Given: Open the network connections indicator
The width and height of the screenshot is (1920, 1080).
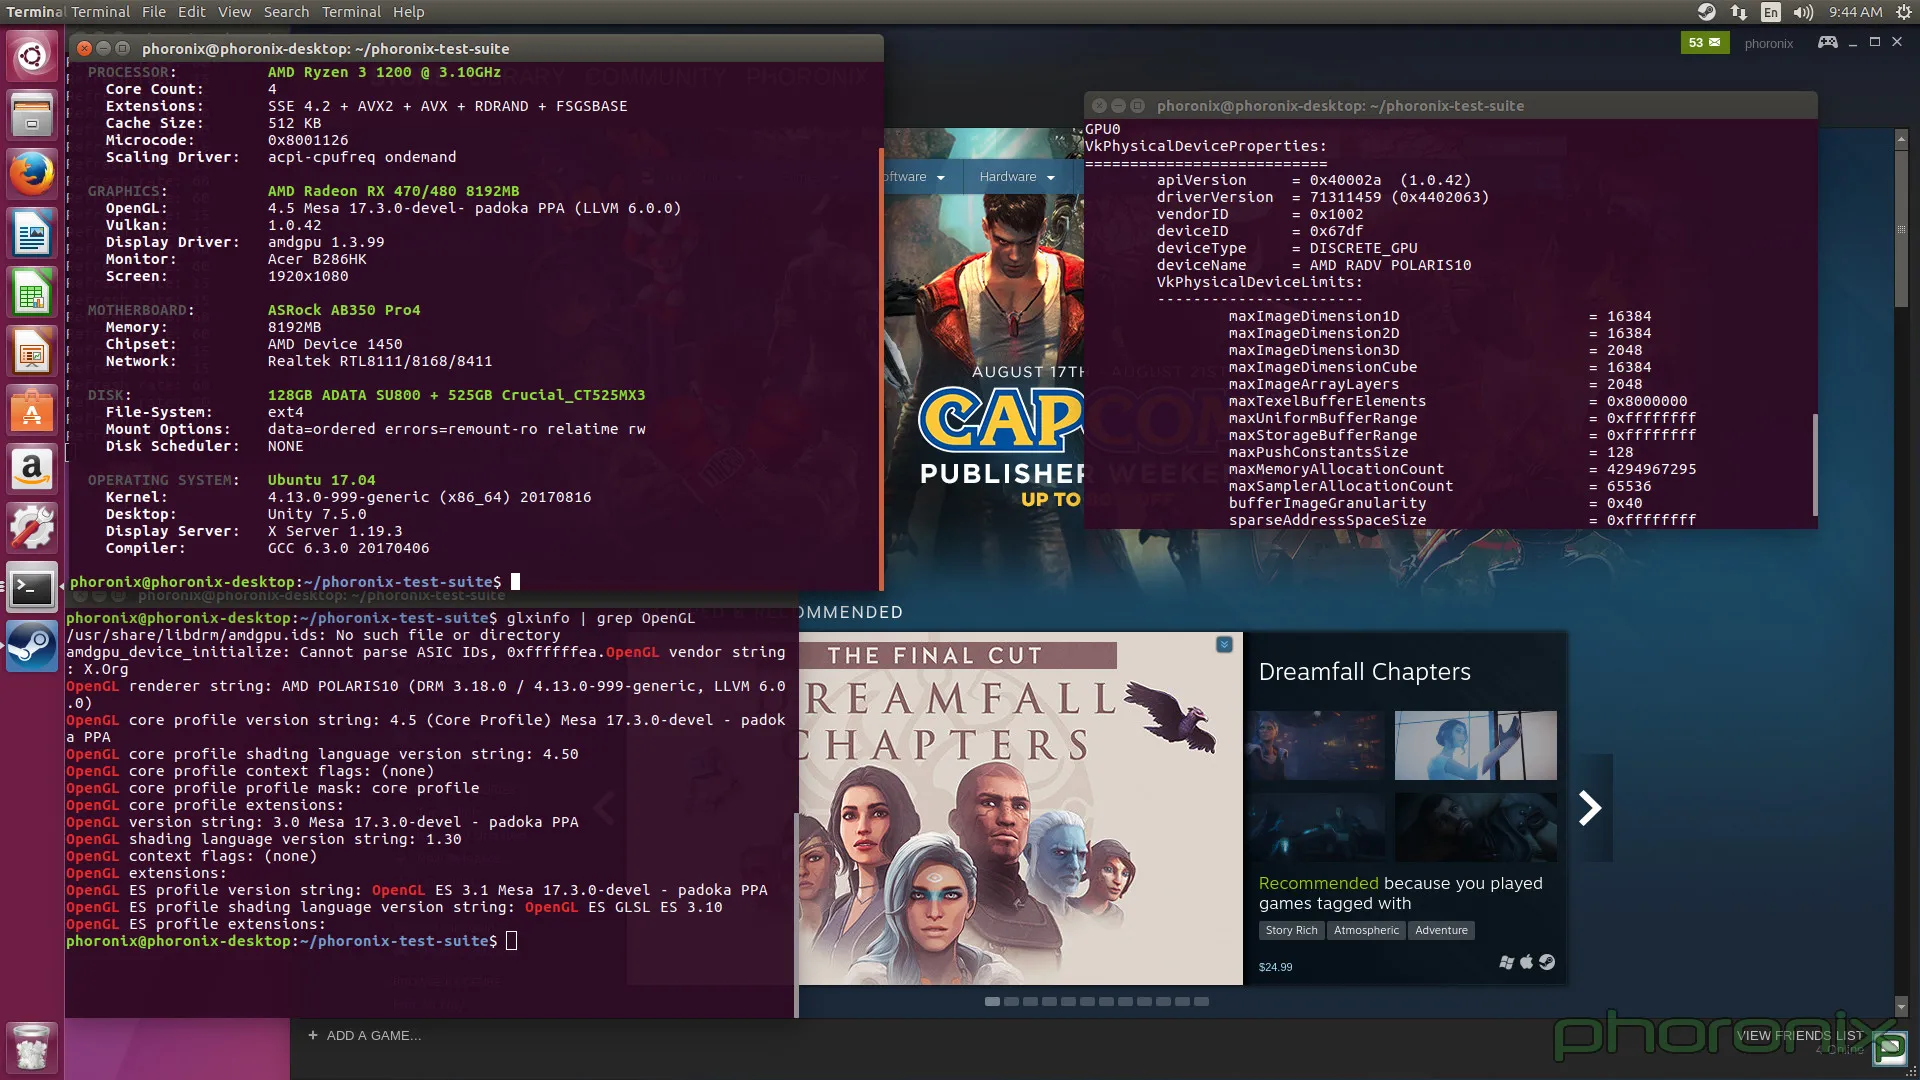Looking at the screenshot, I should pos(1739,12).
